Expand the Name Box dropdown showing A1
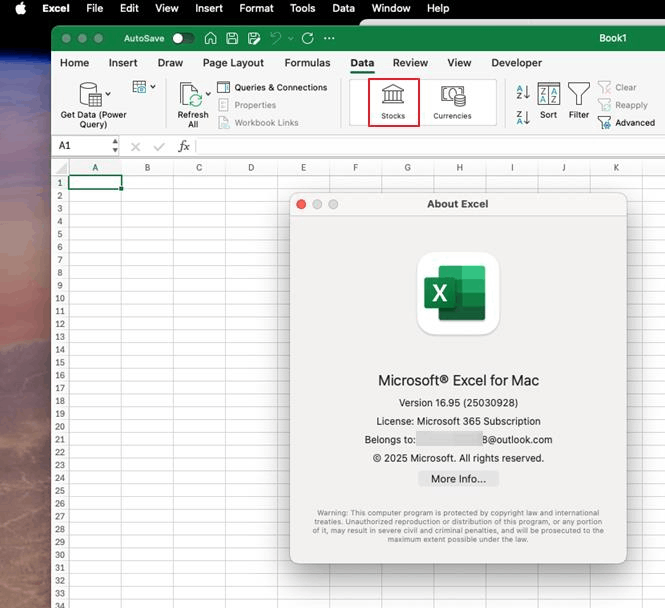Image resolution: width=665 pixels, height=608 pixels. coord(115,146)
